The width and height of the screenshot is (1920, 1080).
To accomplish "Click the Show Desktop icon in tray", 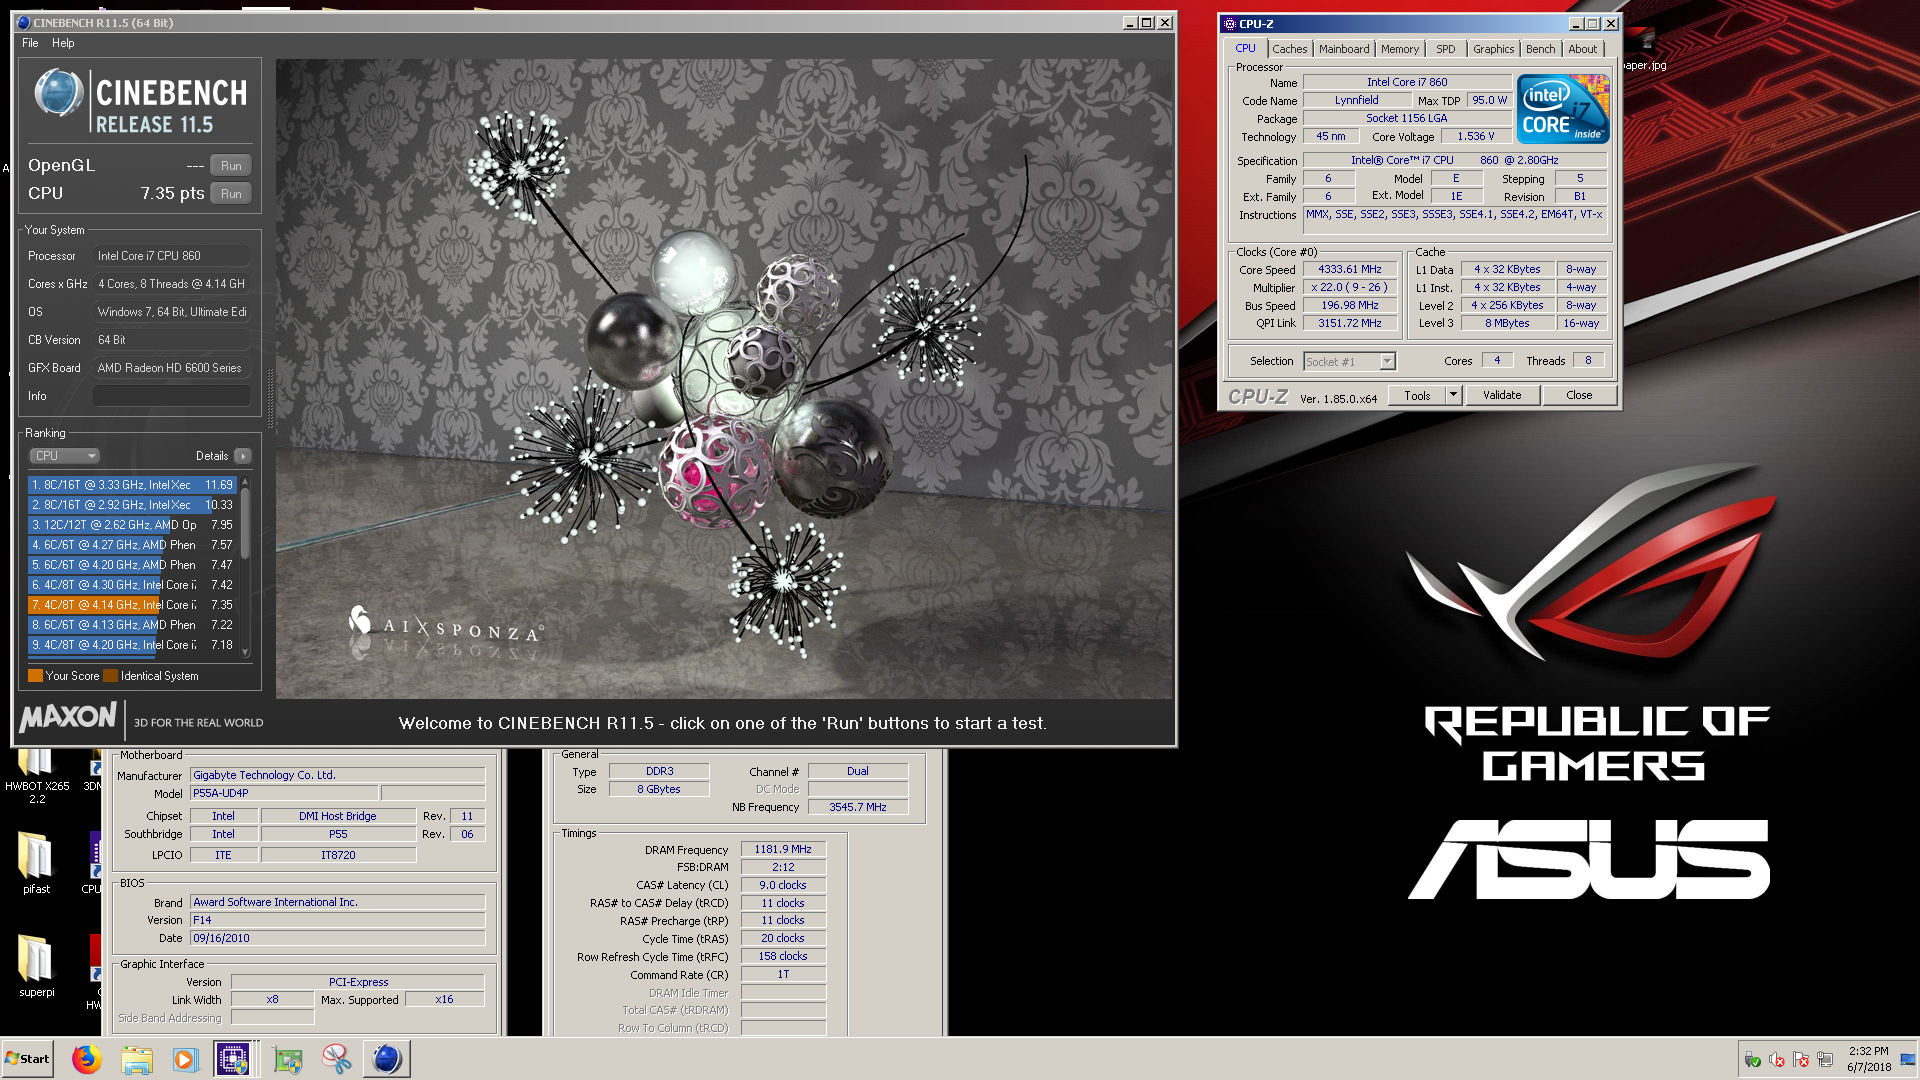I will pyautogui.click(x=1908, y=1059).
